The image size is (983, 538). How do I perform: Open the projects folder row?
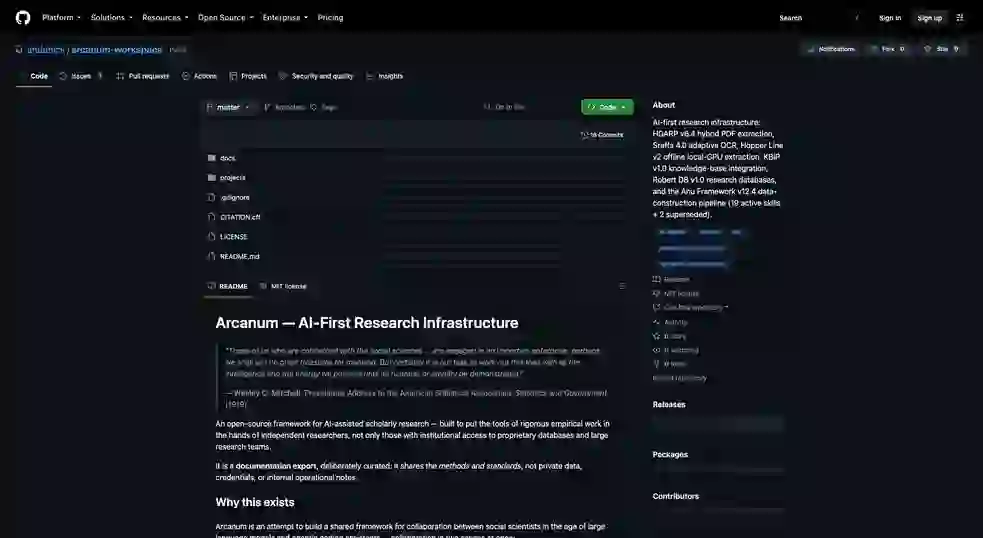pyautogui.click(x=418, y=177)
